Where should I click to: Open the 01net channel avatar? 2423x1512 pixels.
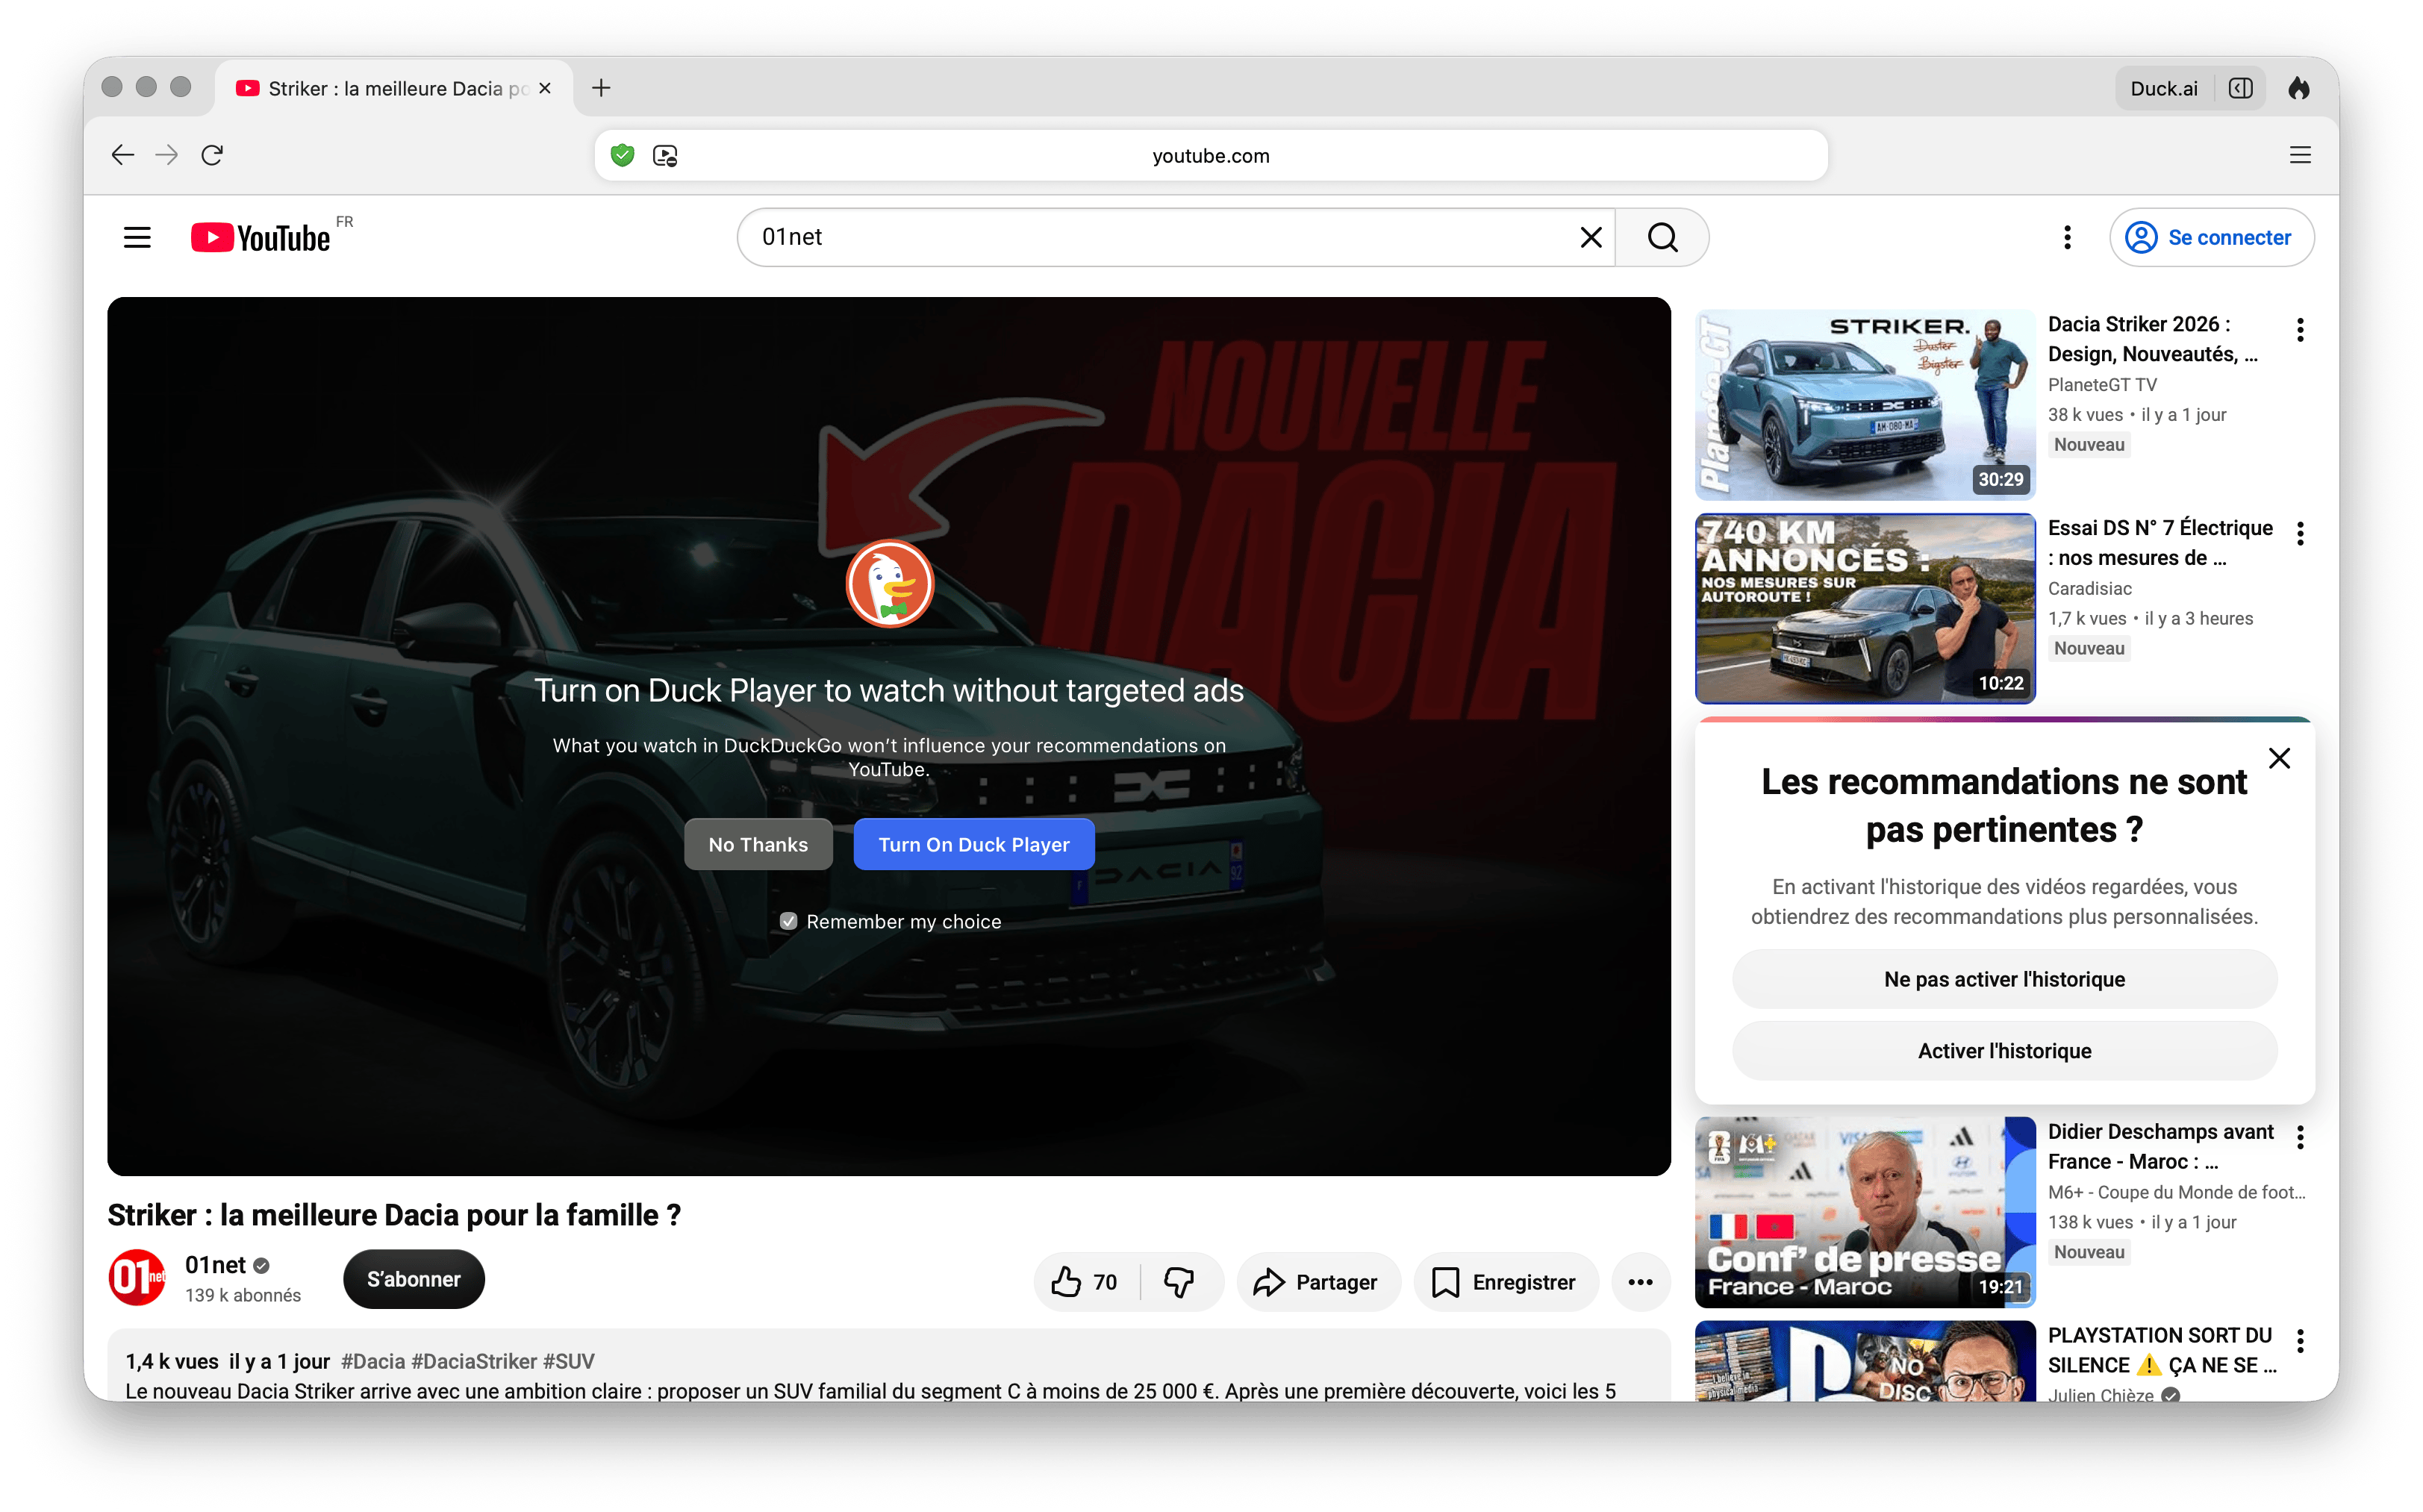coord(136,1277)
